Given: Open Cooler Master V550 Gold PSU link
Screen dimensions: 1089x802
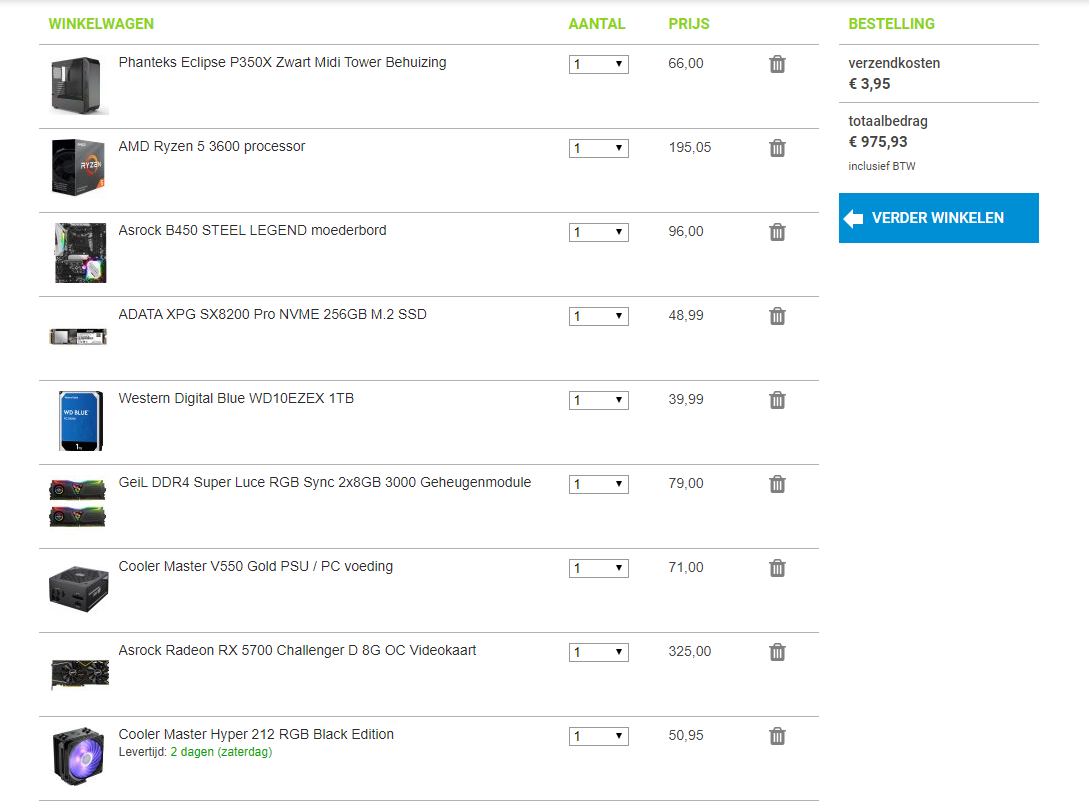Looking at the screenshot, I should [x=256, y=567].
